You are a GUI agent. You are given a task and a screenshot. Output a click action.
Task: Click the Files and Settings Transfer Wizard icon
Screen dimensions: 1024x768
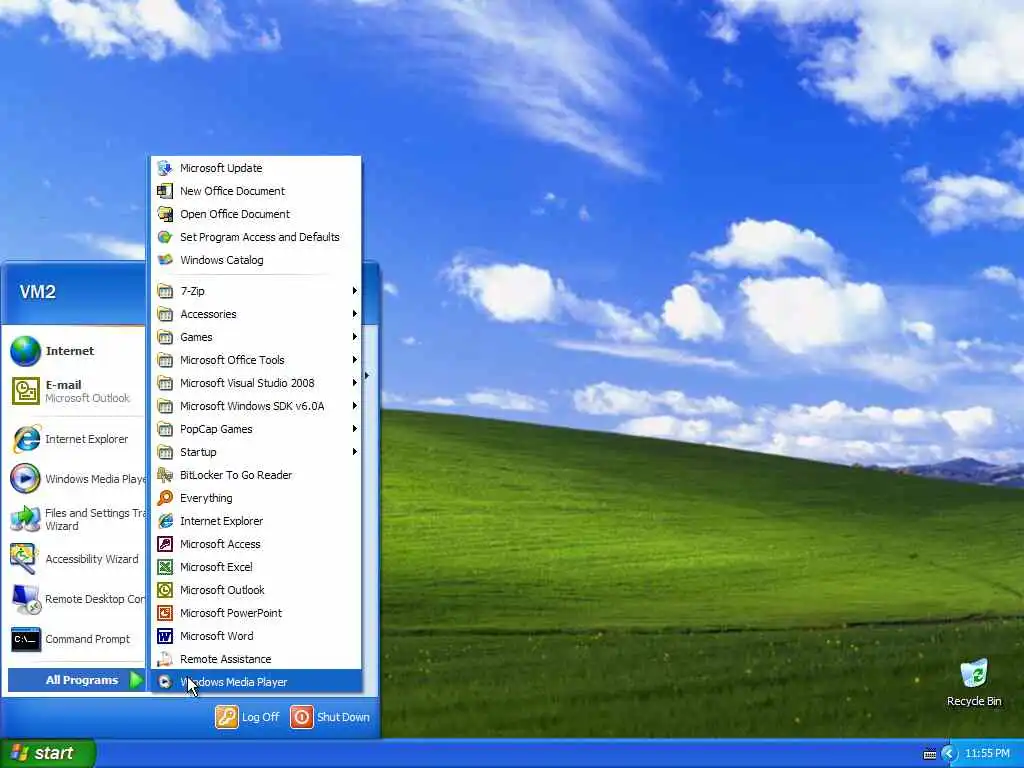coord(25,519)
